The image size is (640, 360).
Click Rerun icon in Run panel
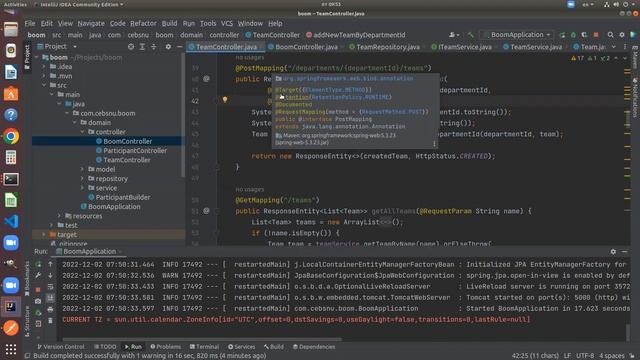pos(38,264)
